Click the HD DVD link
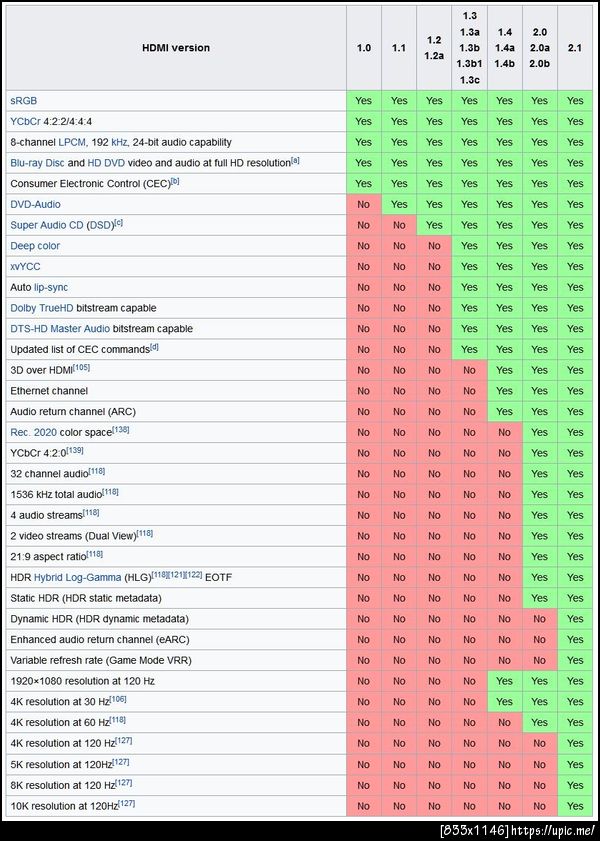The width and height of the screenshot is (600, 841). (108, 163)
